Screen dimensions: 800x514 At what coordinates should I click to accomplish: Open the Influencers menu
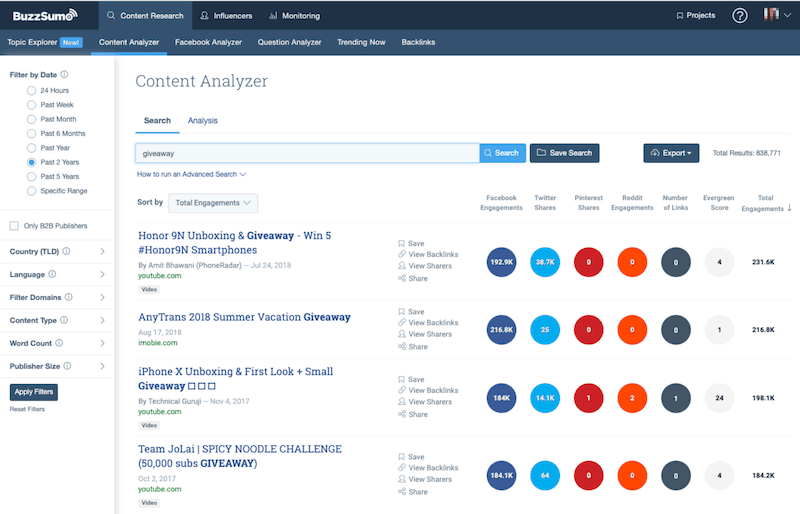click(x=227, y=16)
